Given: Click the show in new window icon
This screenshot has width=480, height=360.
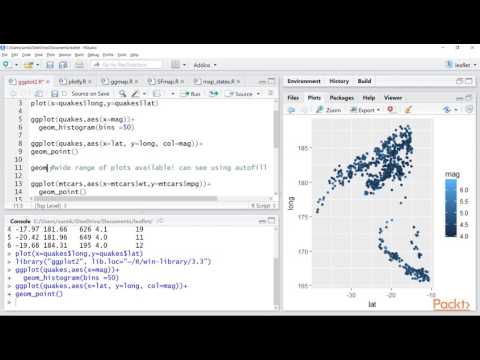Looking at the screenshot, I should coord(39,94).
